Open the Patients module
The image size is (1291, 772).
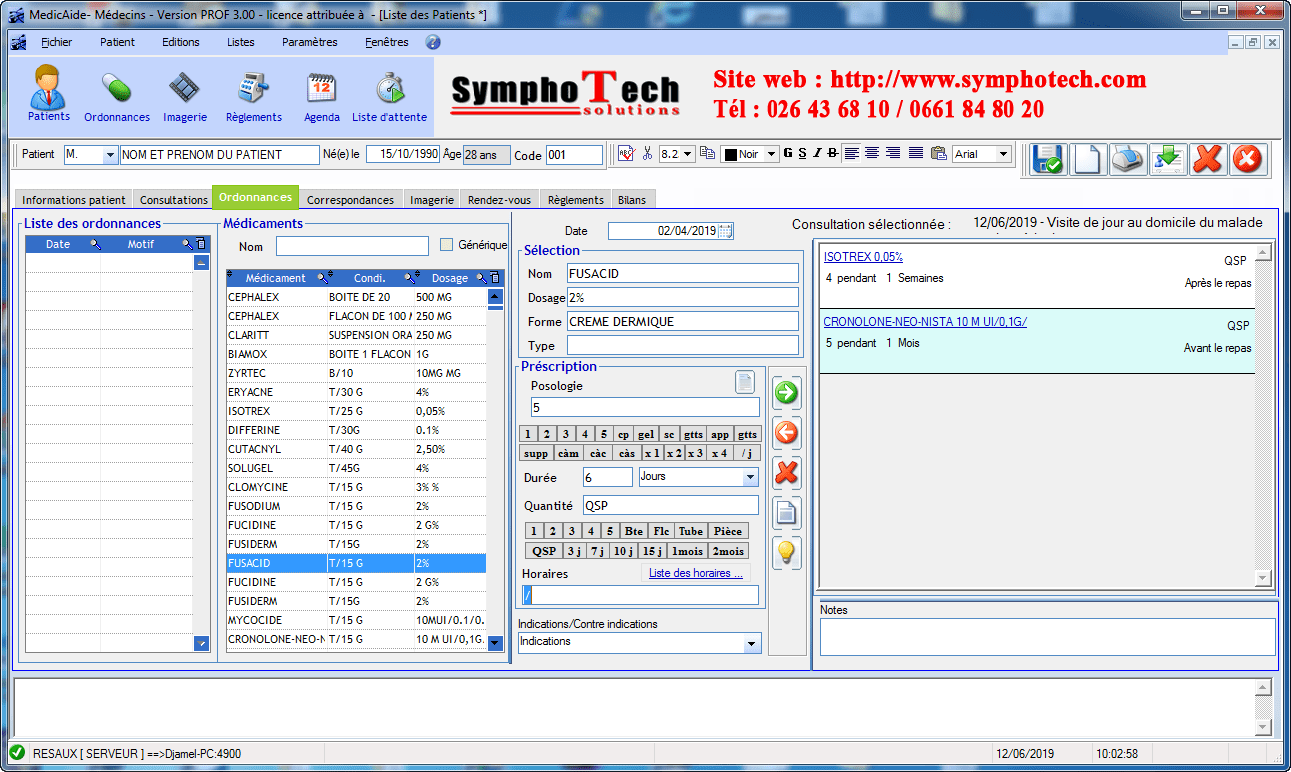[x=48, y=93]
